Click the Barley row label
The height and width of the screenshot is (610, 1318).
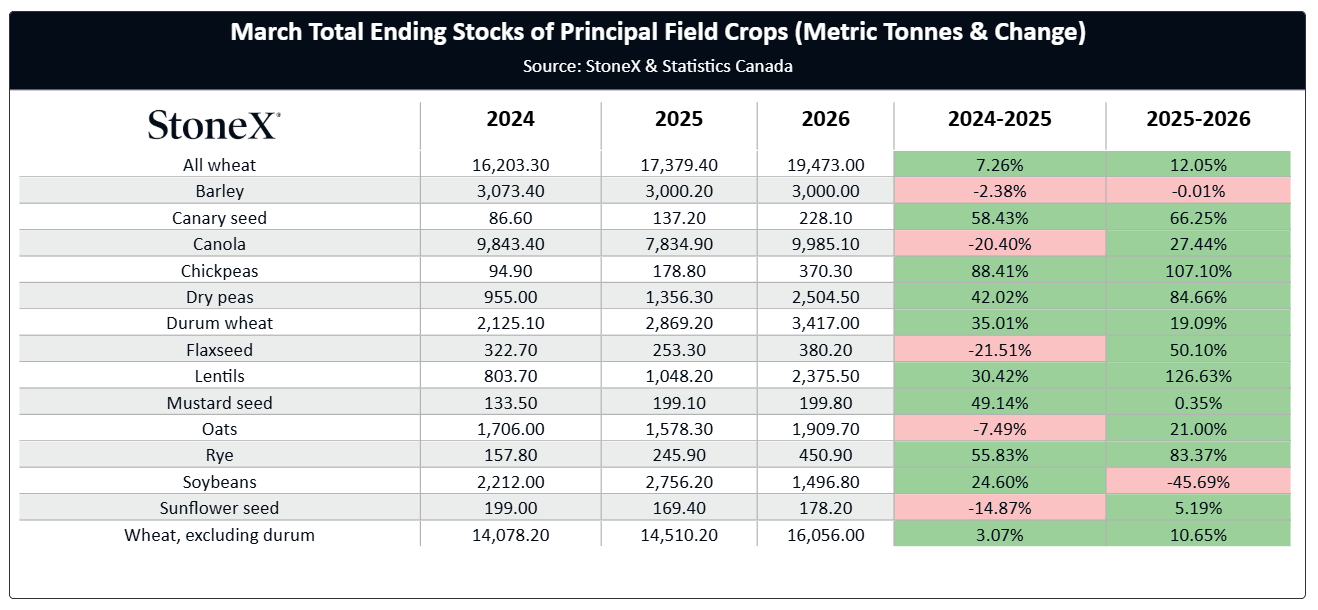pyautogui.click(x=219, y=191)
